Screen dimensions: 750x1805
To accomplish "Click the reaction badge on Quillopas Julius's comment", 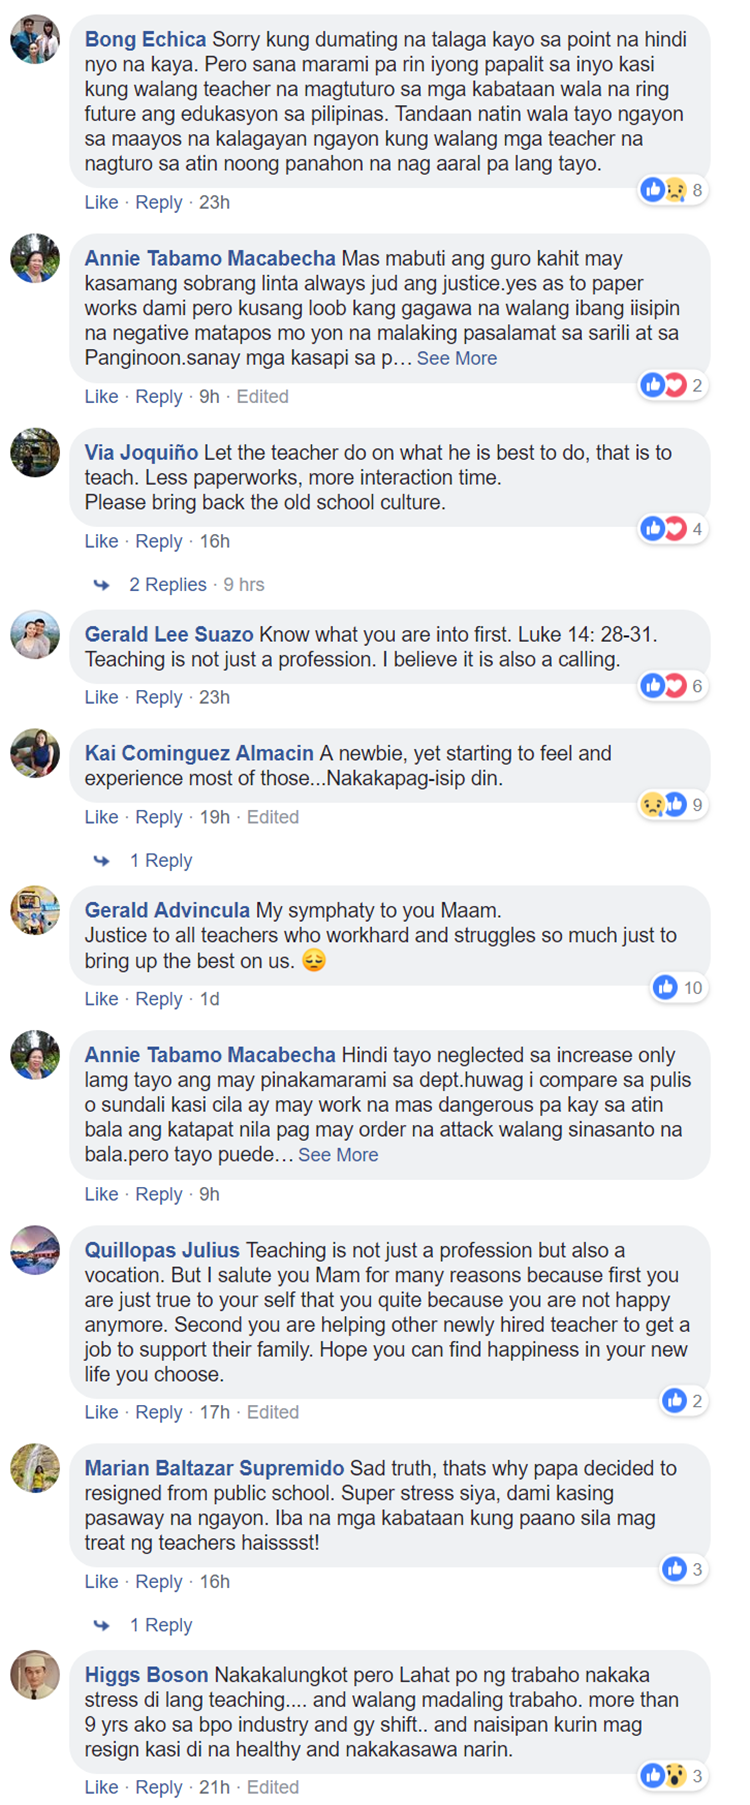I will click(686, 1400).
